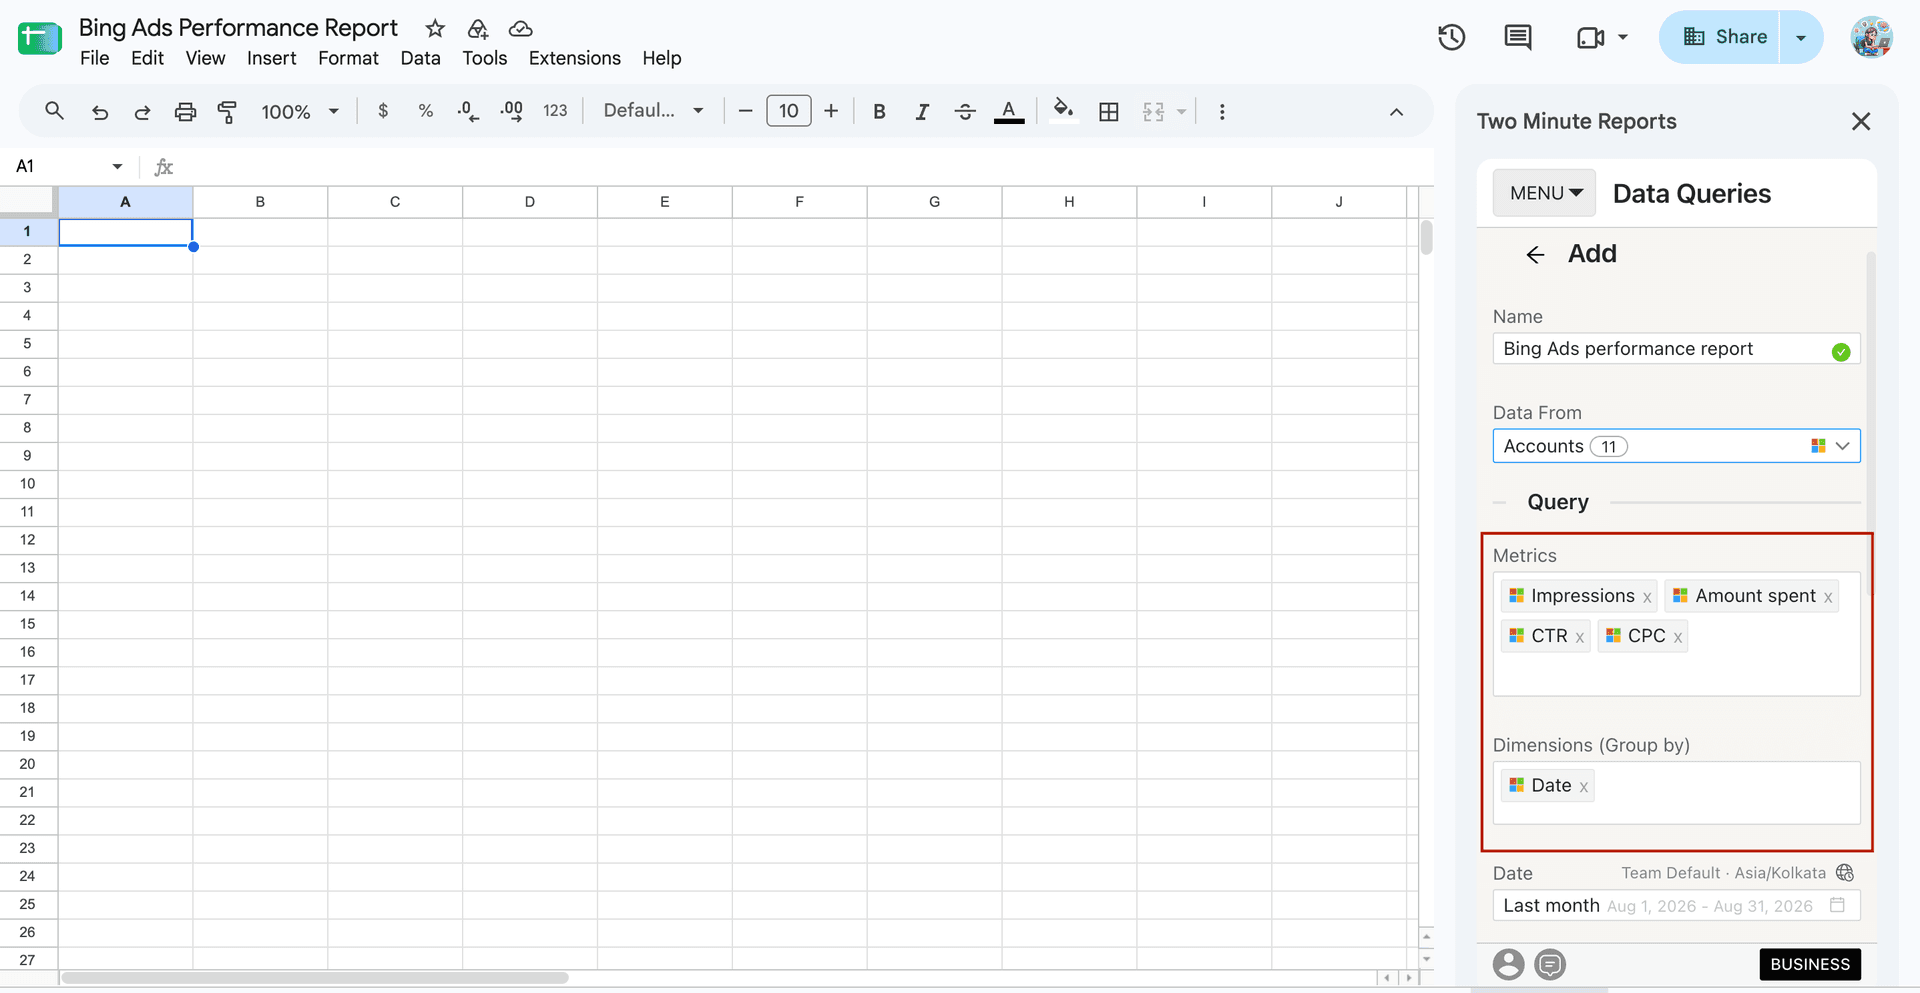The width and height of the screenshot is (1920, 993).
Task: Start a video meeting from camera icon
Action: point(1590,38)
